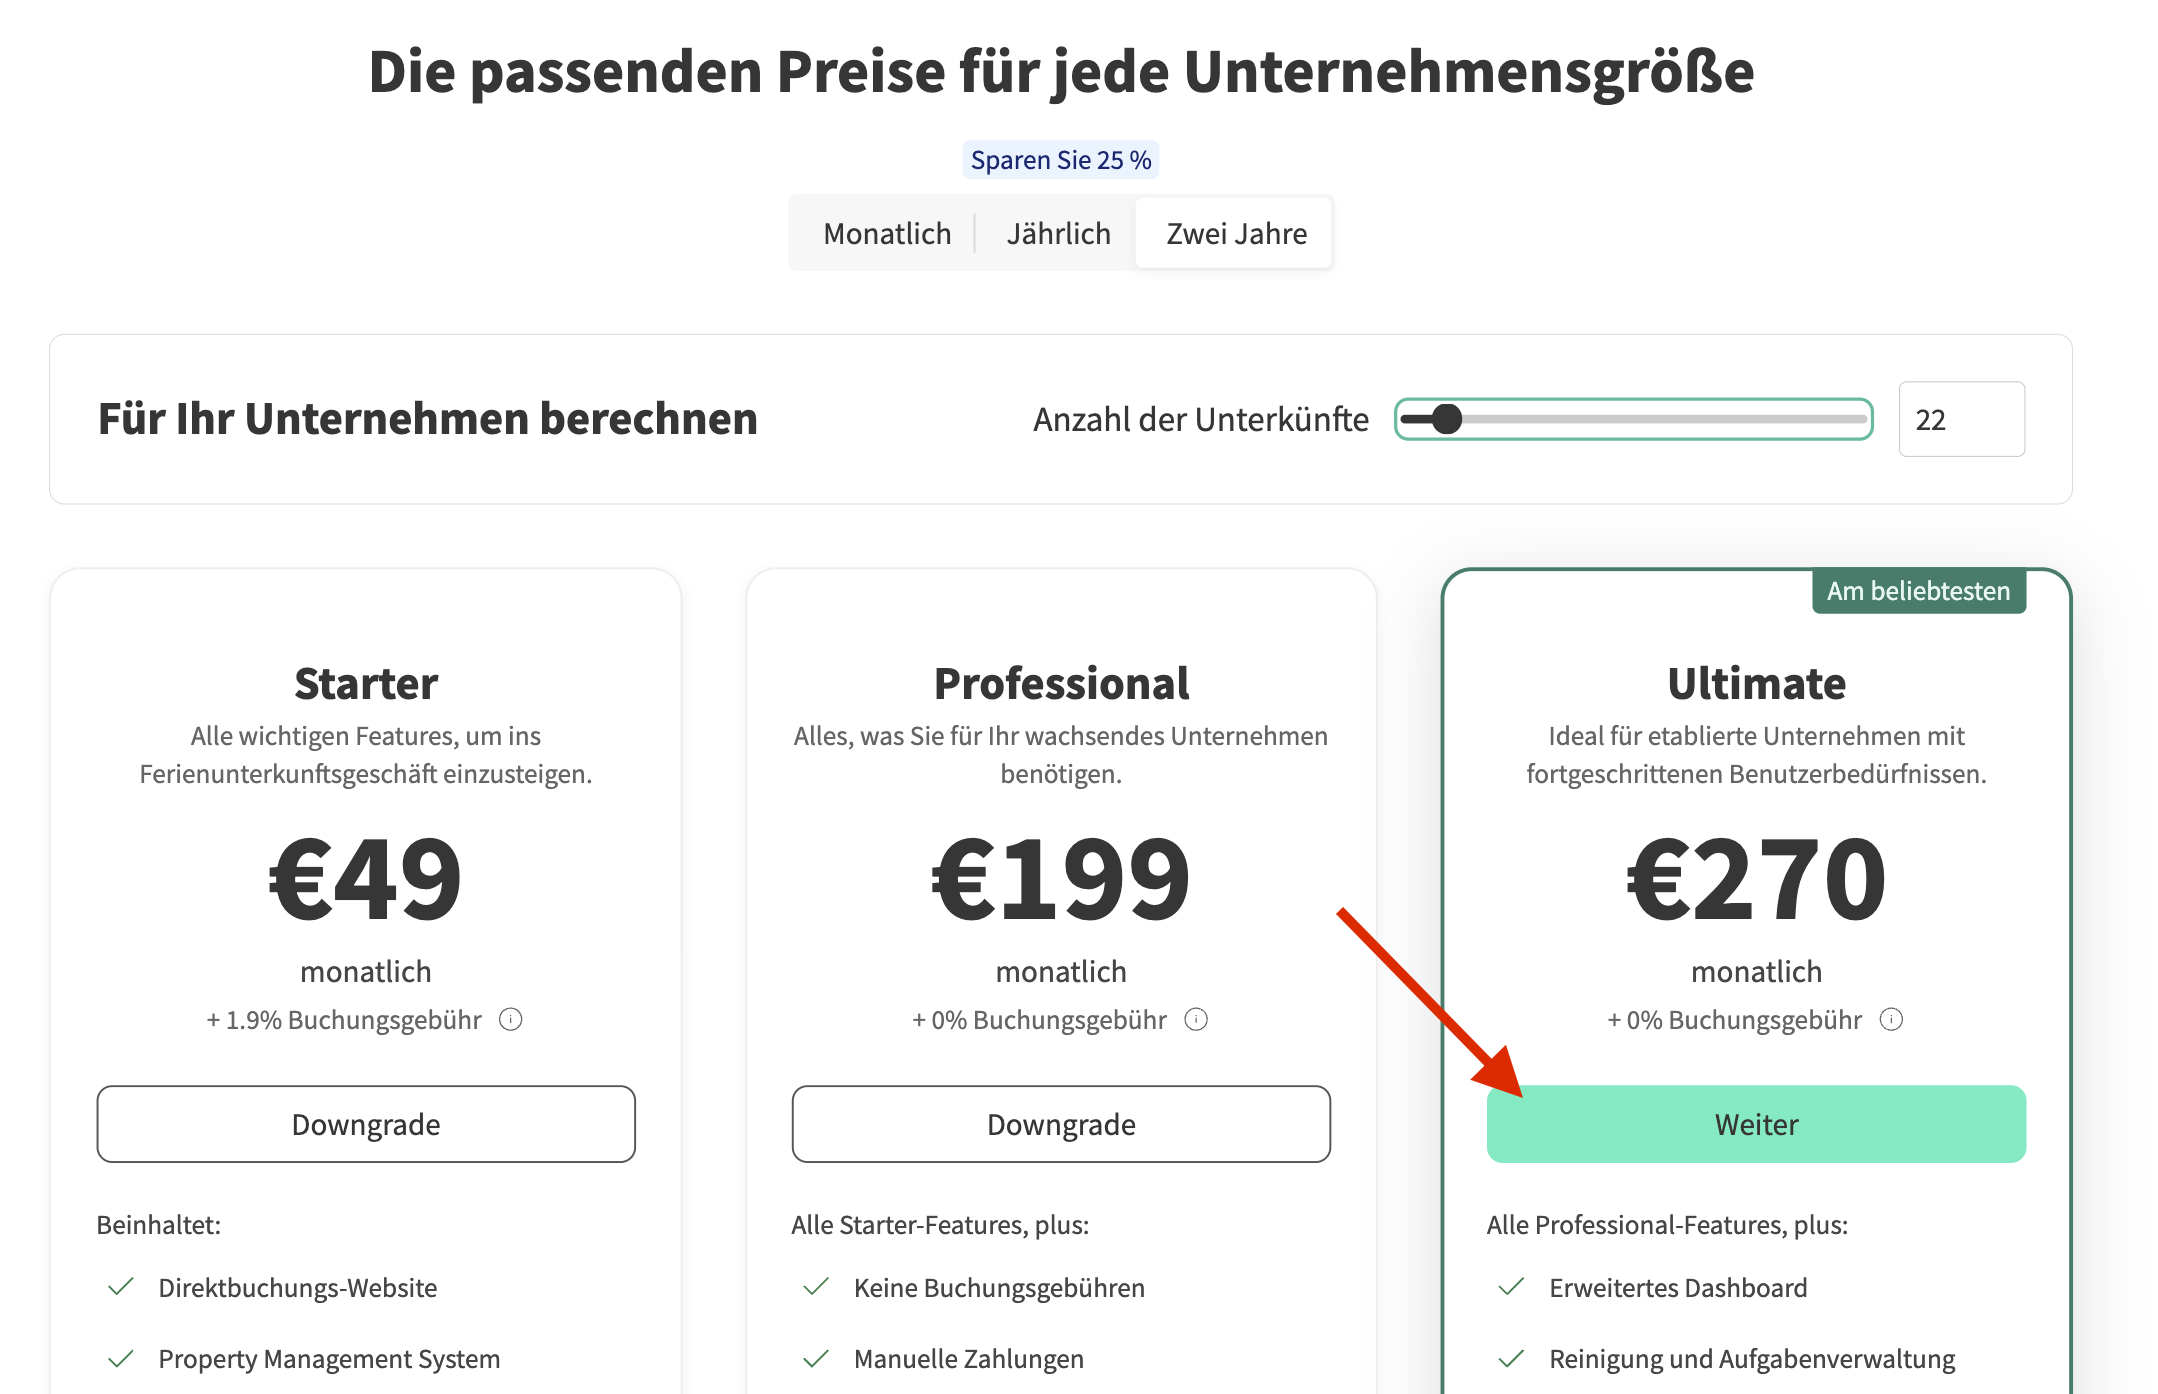The image size is (2158, 1394).
Task: Click info icon in Ultimate plan card
Action: tap(1891, 1019)
